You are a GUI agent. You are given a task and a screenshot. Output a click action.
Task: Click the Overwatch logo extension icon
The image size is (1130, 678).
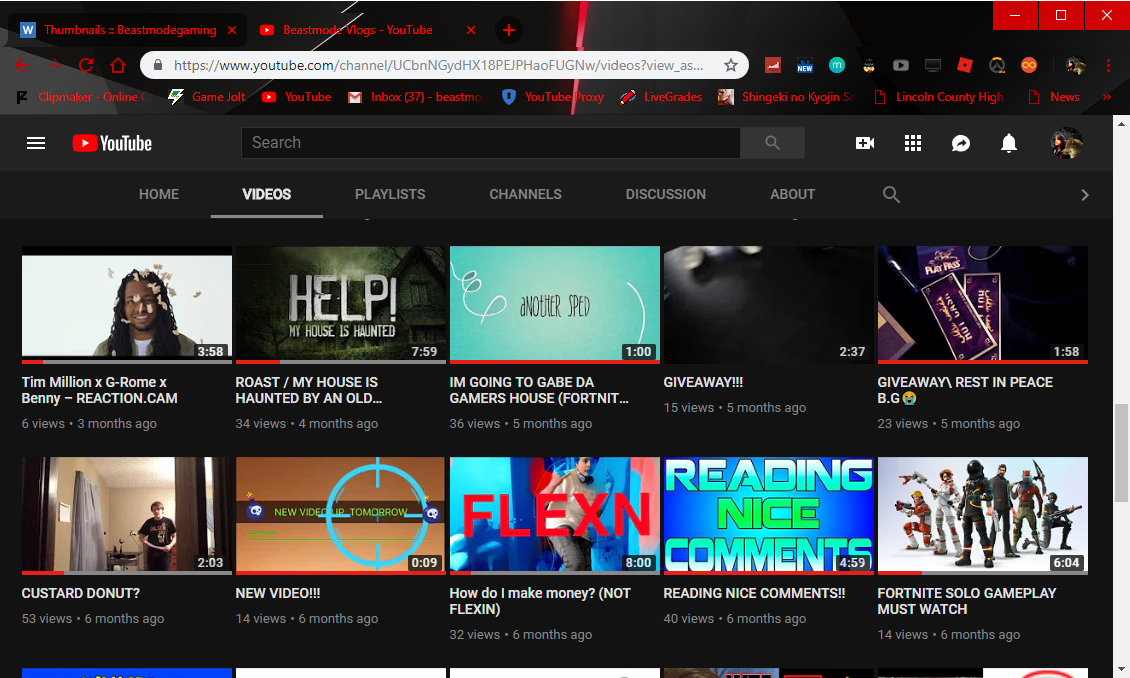(x=997, y=66)
